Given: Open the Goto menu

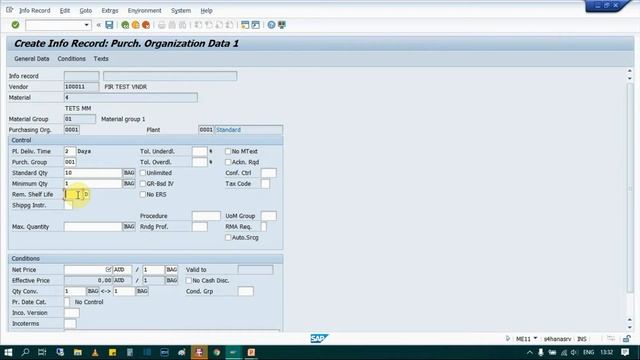Looking at the screenshot, I should 86,11.
